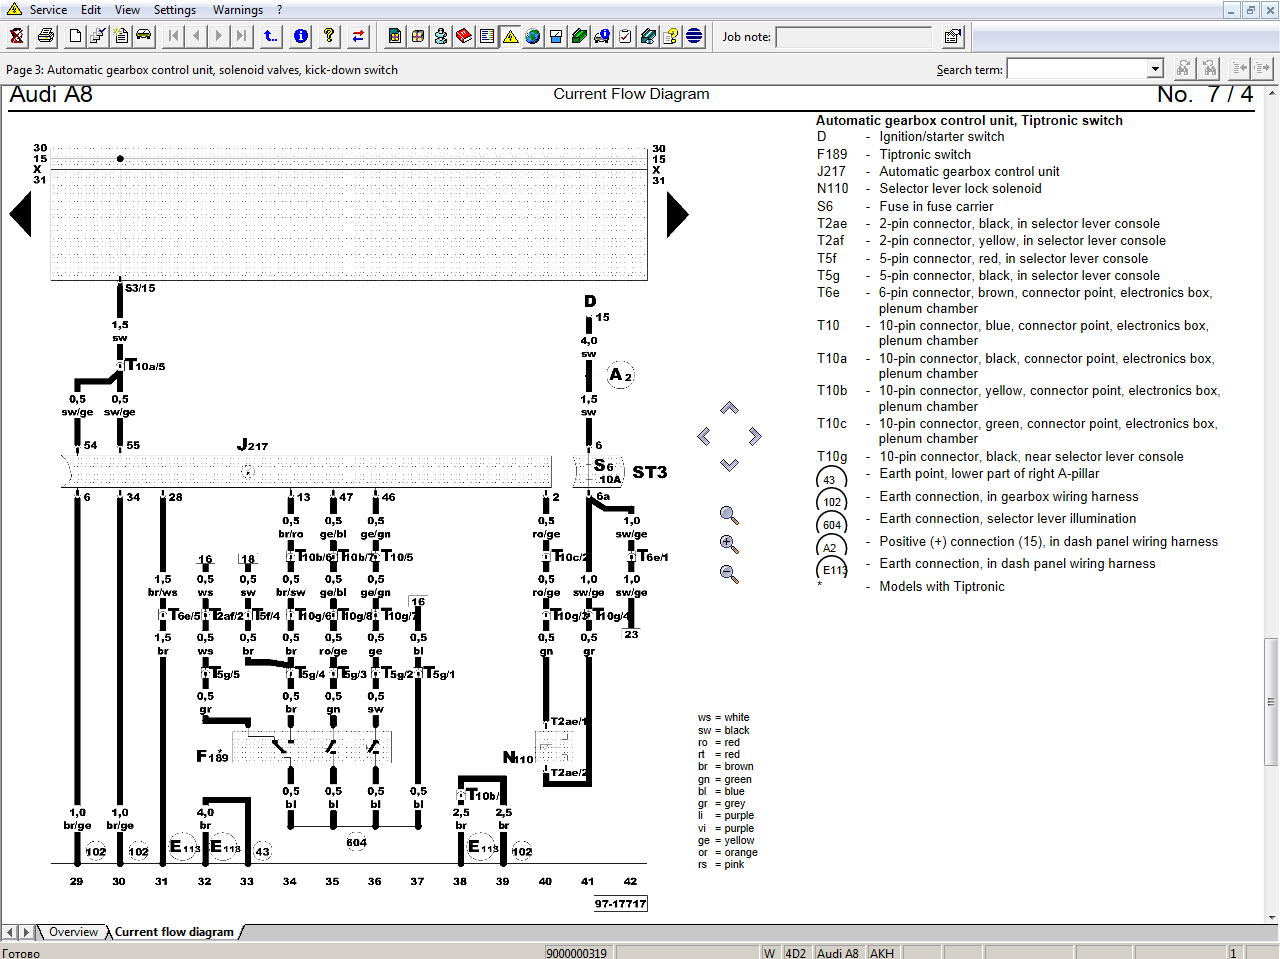Click the printer icon in the toolbar

46,37
